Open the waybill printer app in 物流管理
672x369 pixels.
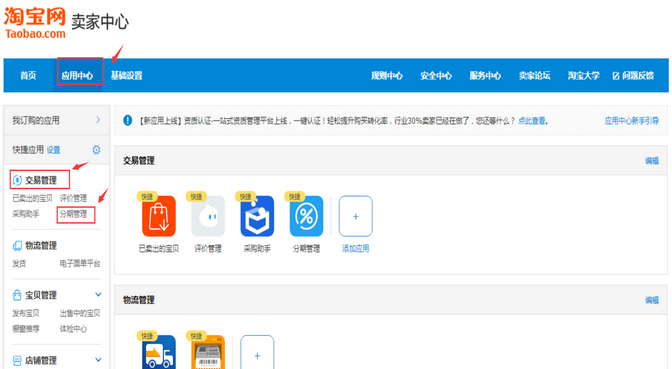[208, 352]
